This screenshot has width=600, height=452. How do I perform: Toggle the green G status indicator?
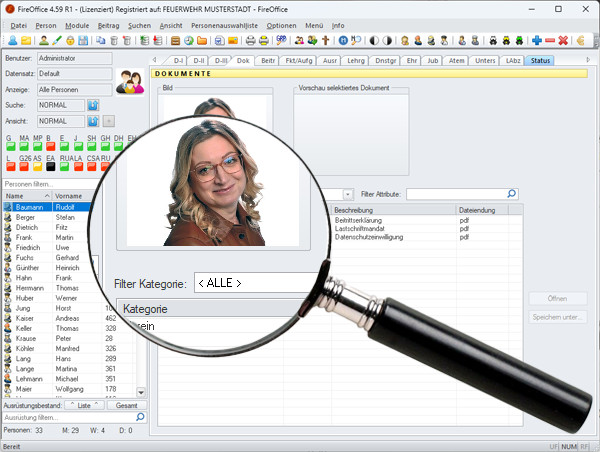(9, 148)
